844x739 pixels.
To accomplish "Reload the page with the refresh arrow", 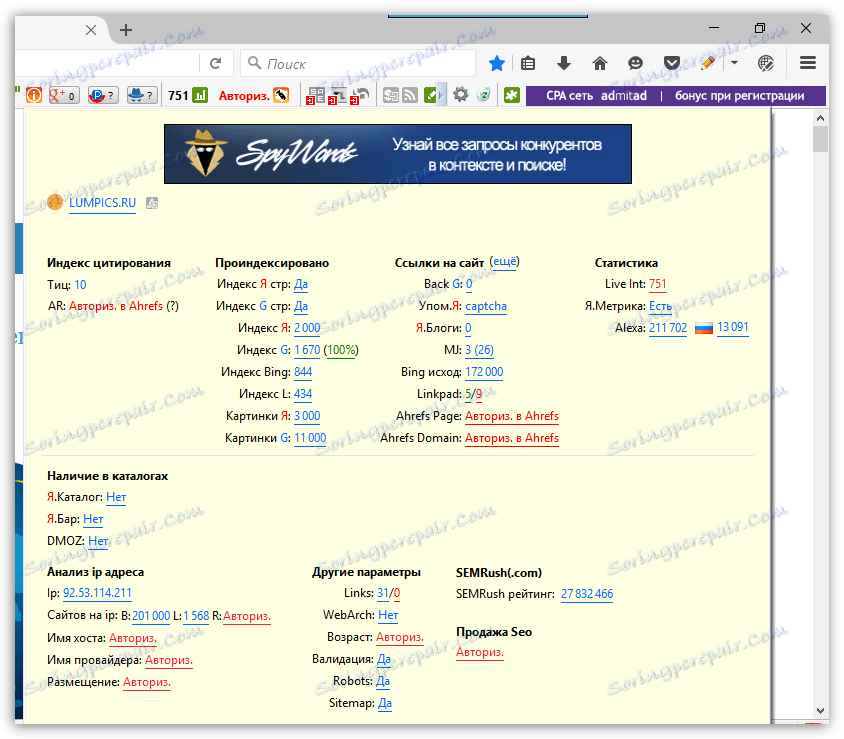I will point(215,64).
